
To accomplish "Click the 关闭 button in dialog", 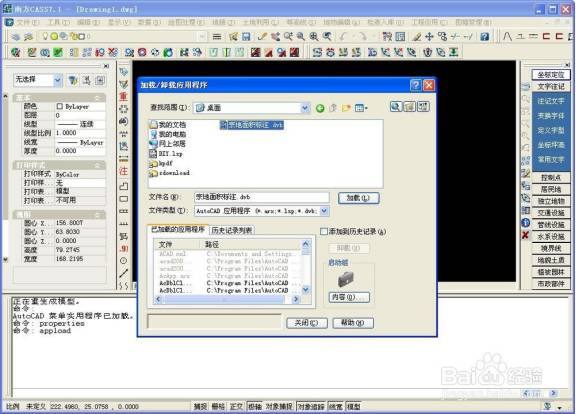I will (x=307, y=323).
